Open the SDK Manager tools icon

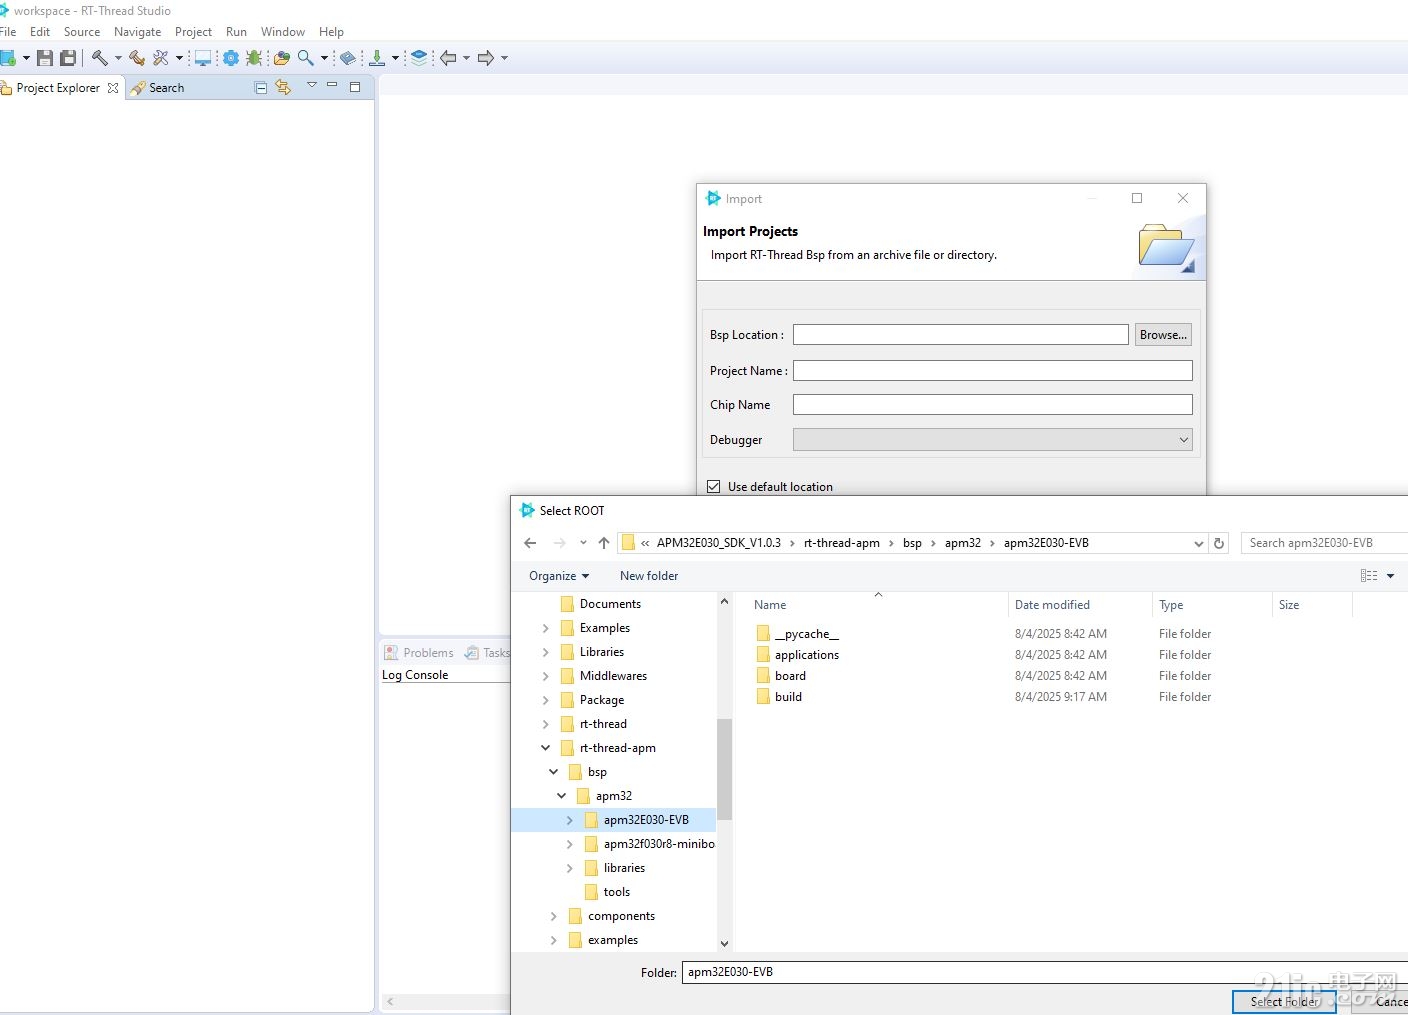point(161,58)
